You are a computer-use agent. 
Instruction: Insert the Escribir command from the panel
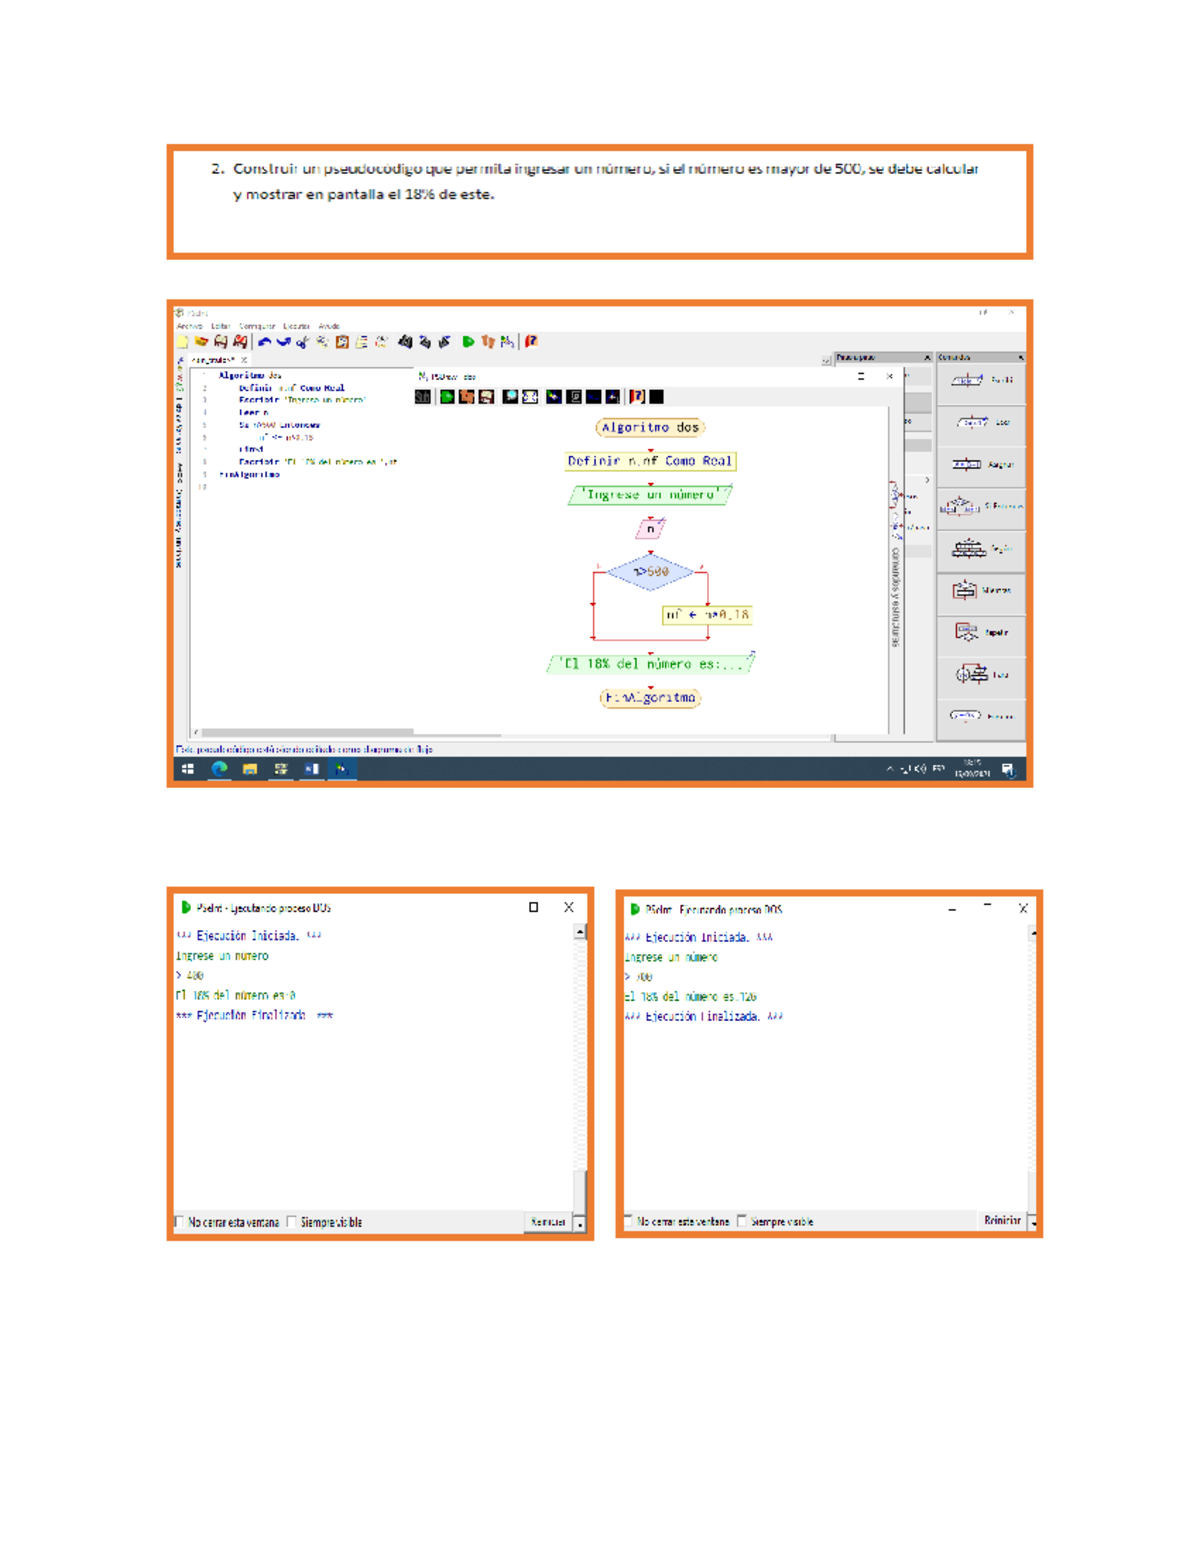pyautogui.click(x=981, y=380)
